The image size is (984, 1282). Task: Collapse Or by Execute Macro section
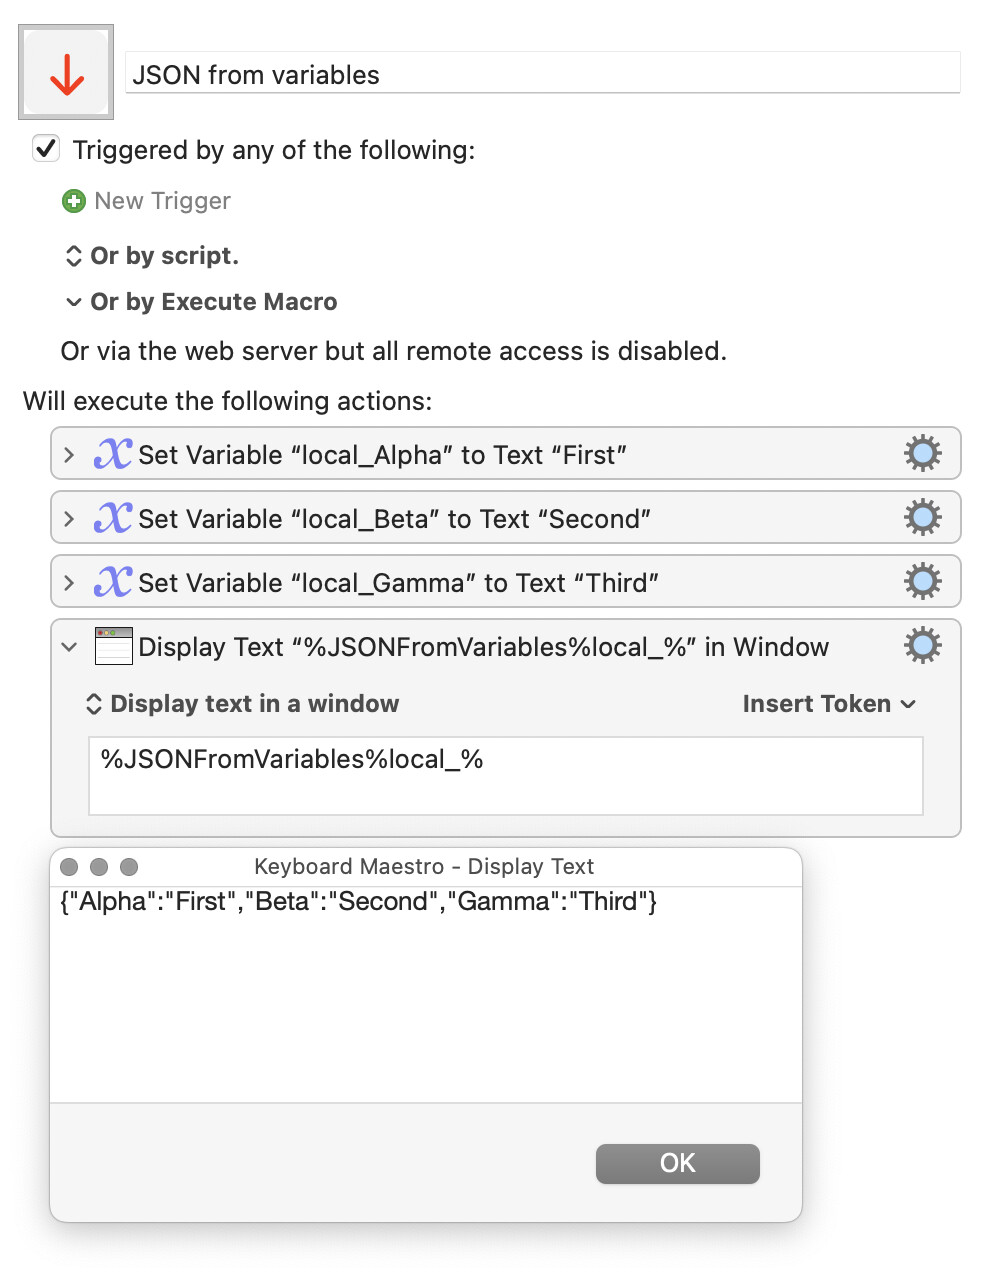201,302
